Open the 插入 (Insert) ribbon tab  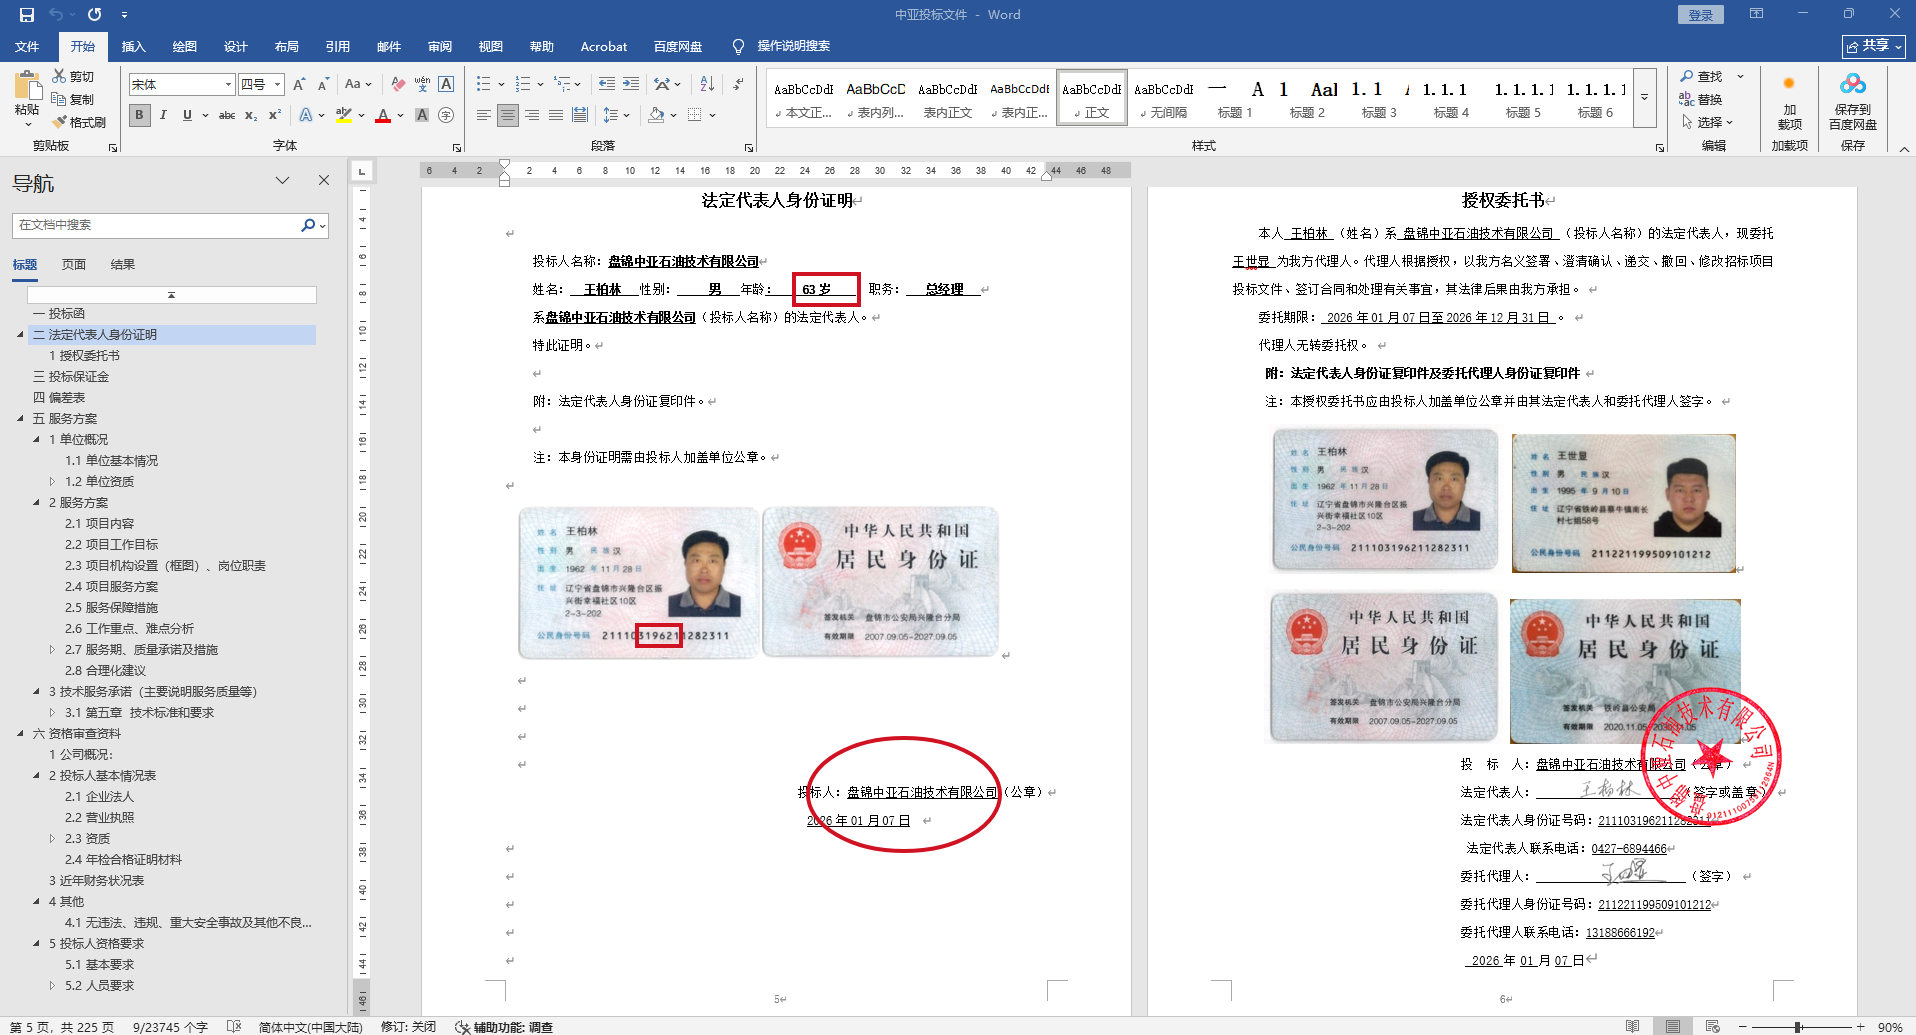pyautogui.click(x=133, y=46)
